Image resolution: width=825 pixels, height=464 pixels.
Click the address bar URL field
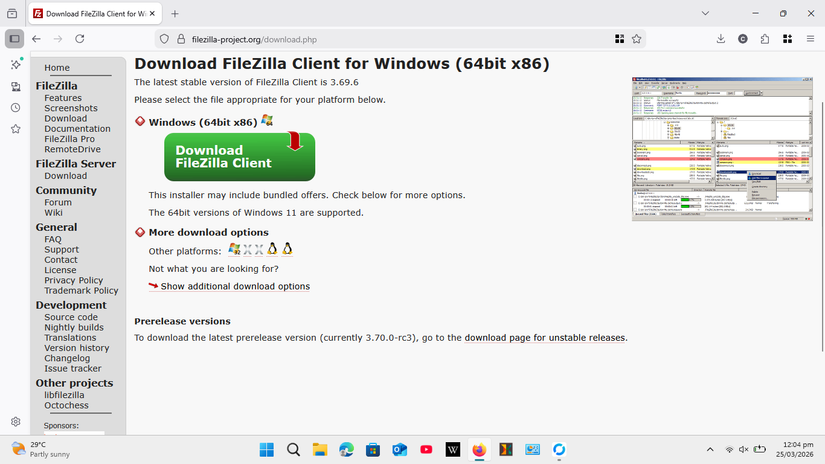click(x=400, y=39)
